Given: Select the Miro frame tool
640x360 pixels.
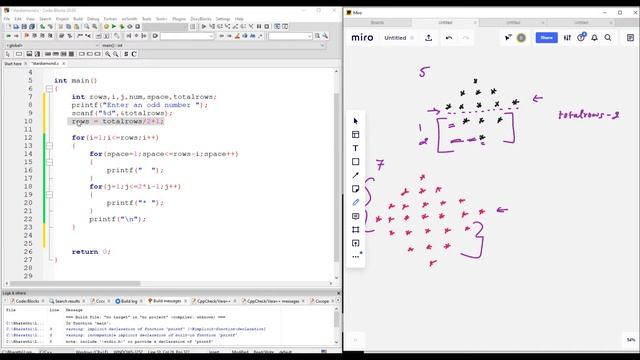Looking at the screenshot, I should point(356,229).
